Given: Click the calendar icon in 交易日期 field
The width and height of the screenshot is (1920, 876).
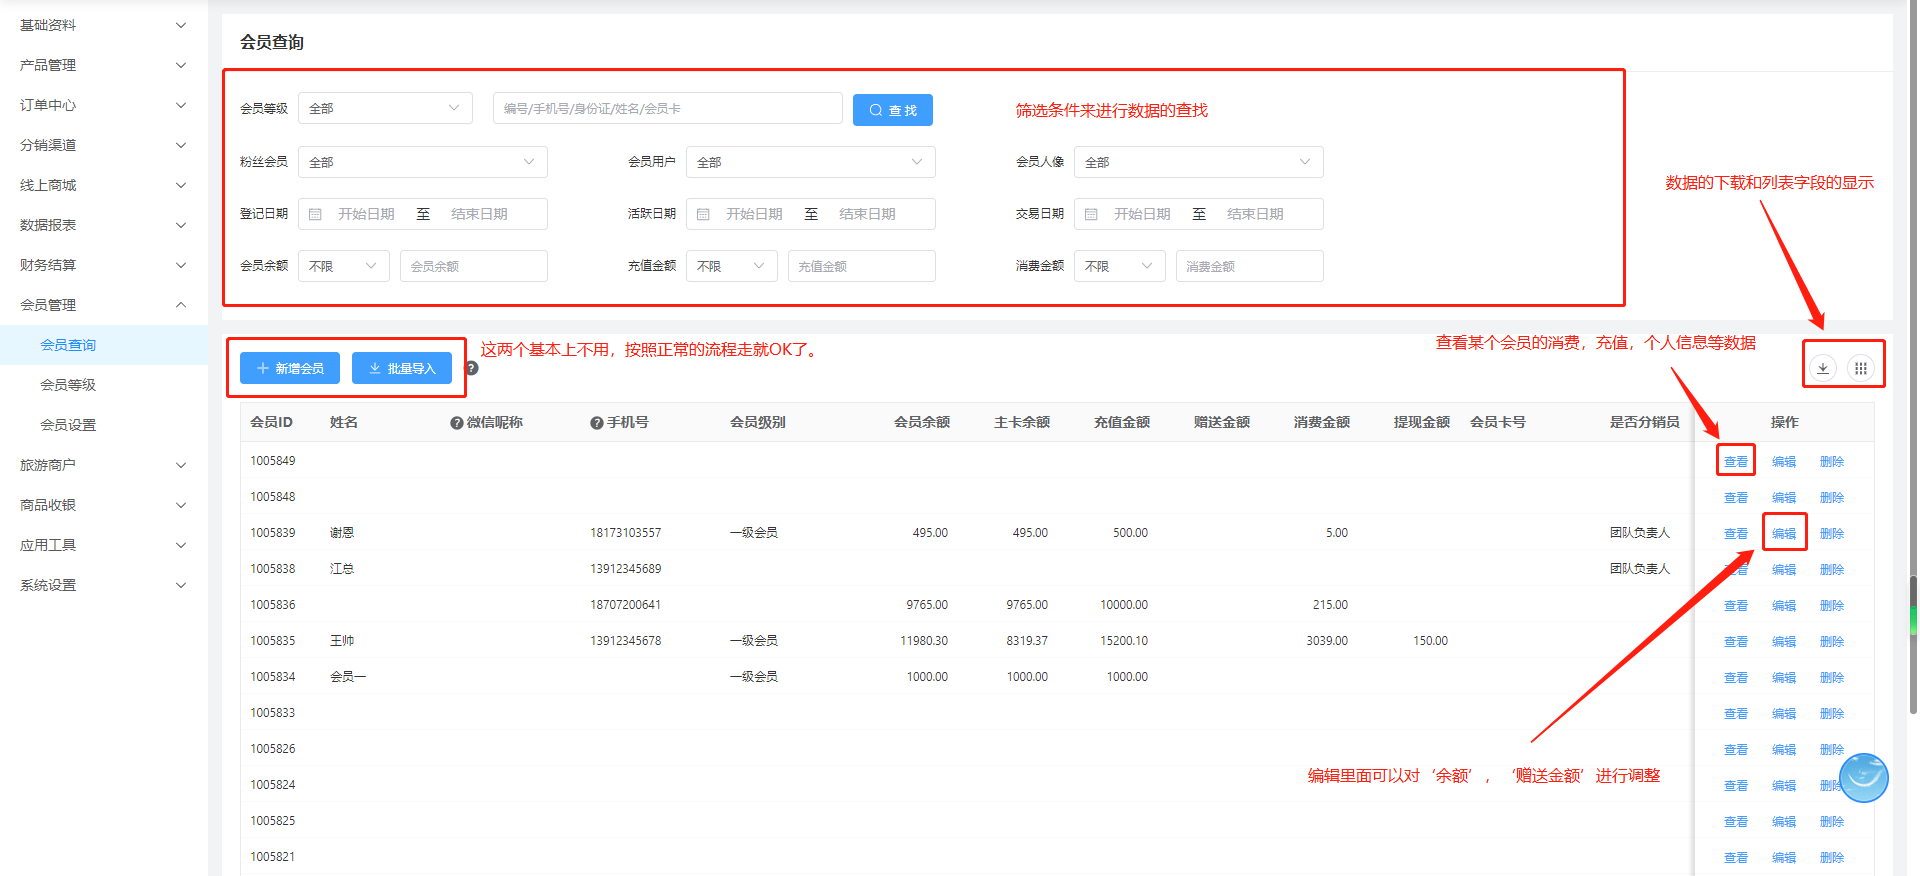Looking at the screenshot, I should point(1091,214).
